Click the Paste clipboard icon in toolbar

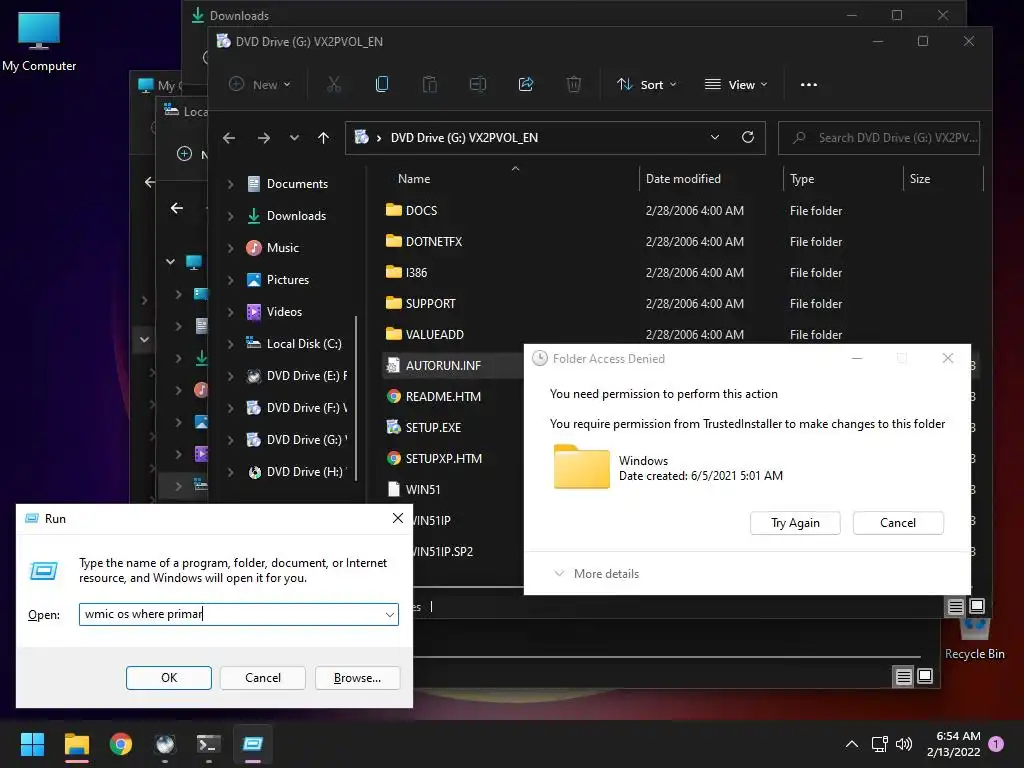[x=430, y=84]
